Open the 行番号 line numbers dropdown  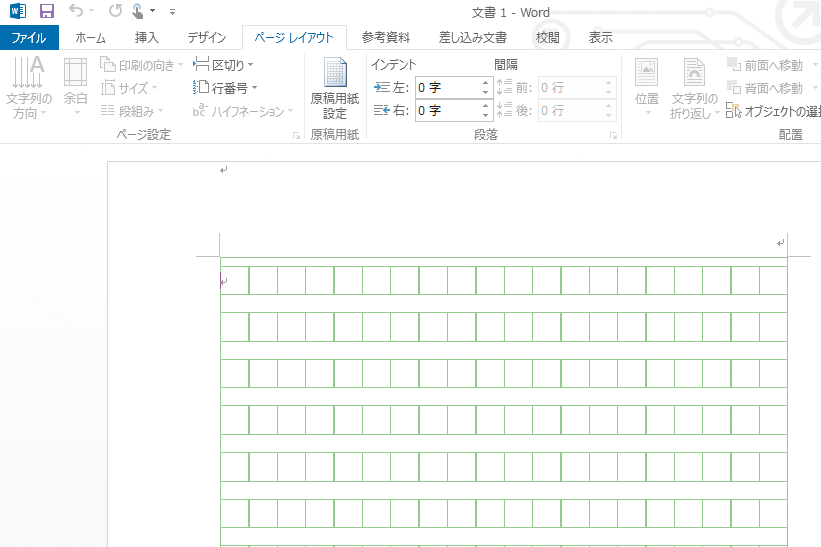pos(225,88)
